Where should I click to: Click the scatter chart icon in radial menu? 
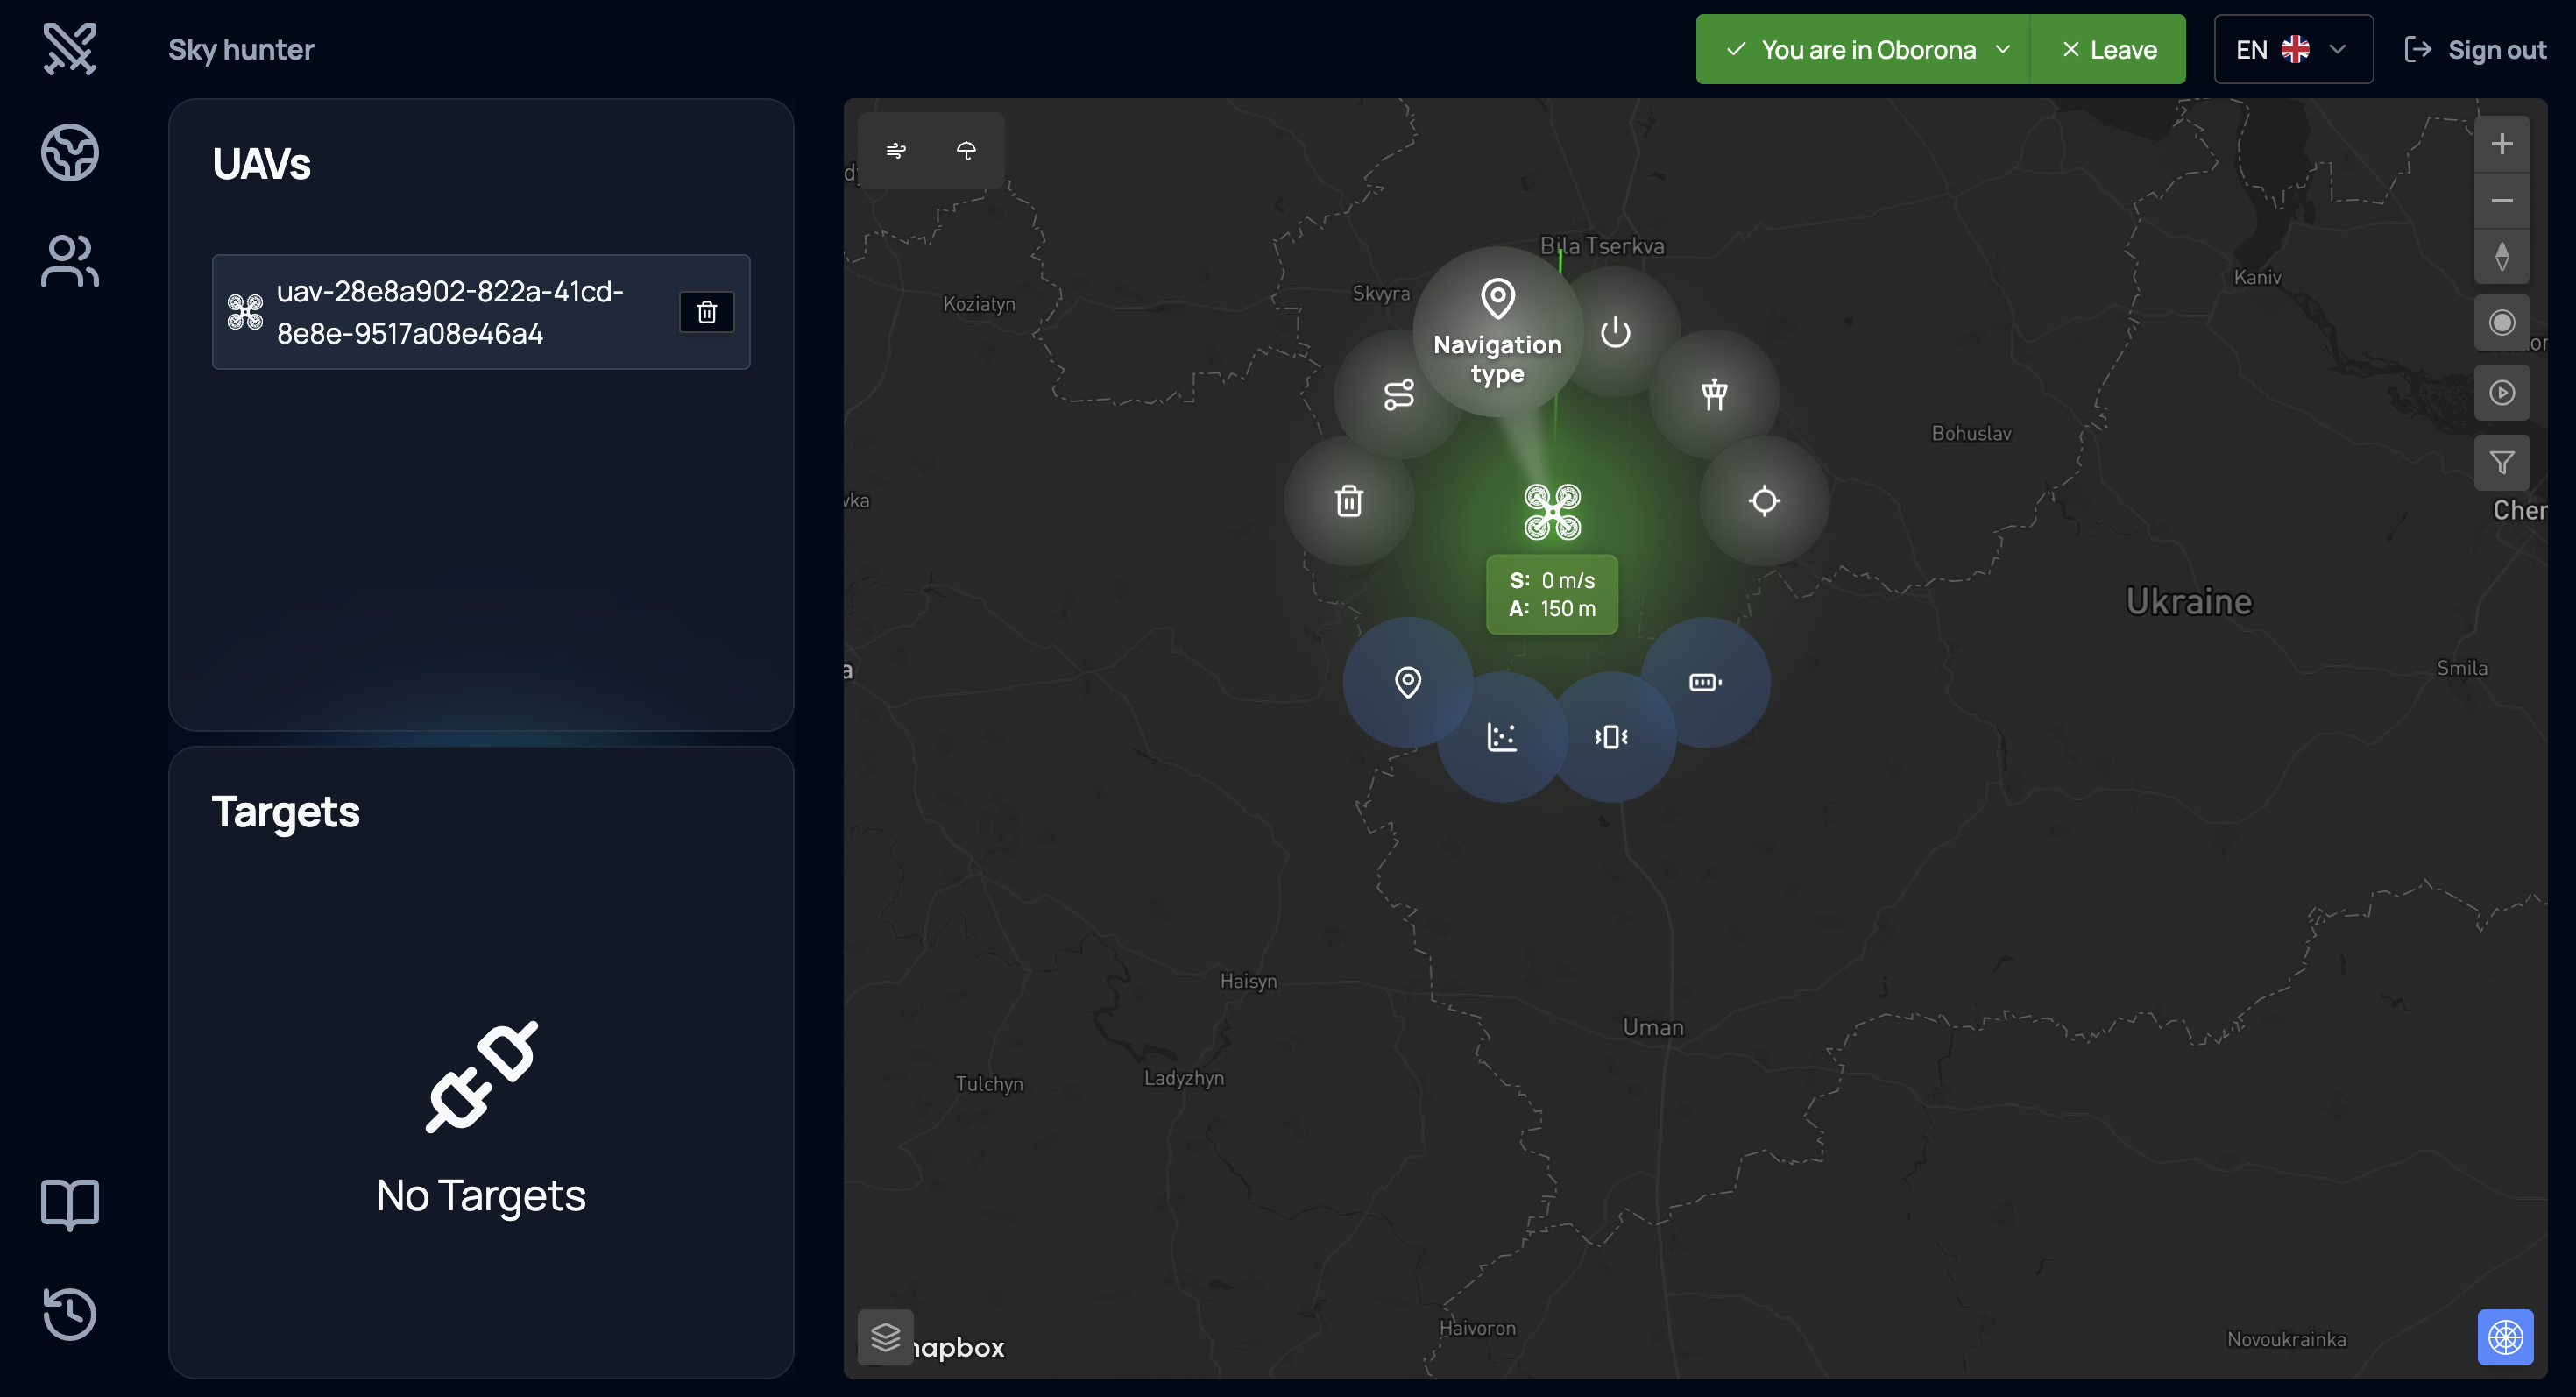click(1501, 737)
